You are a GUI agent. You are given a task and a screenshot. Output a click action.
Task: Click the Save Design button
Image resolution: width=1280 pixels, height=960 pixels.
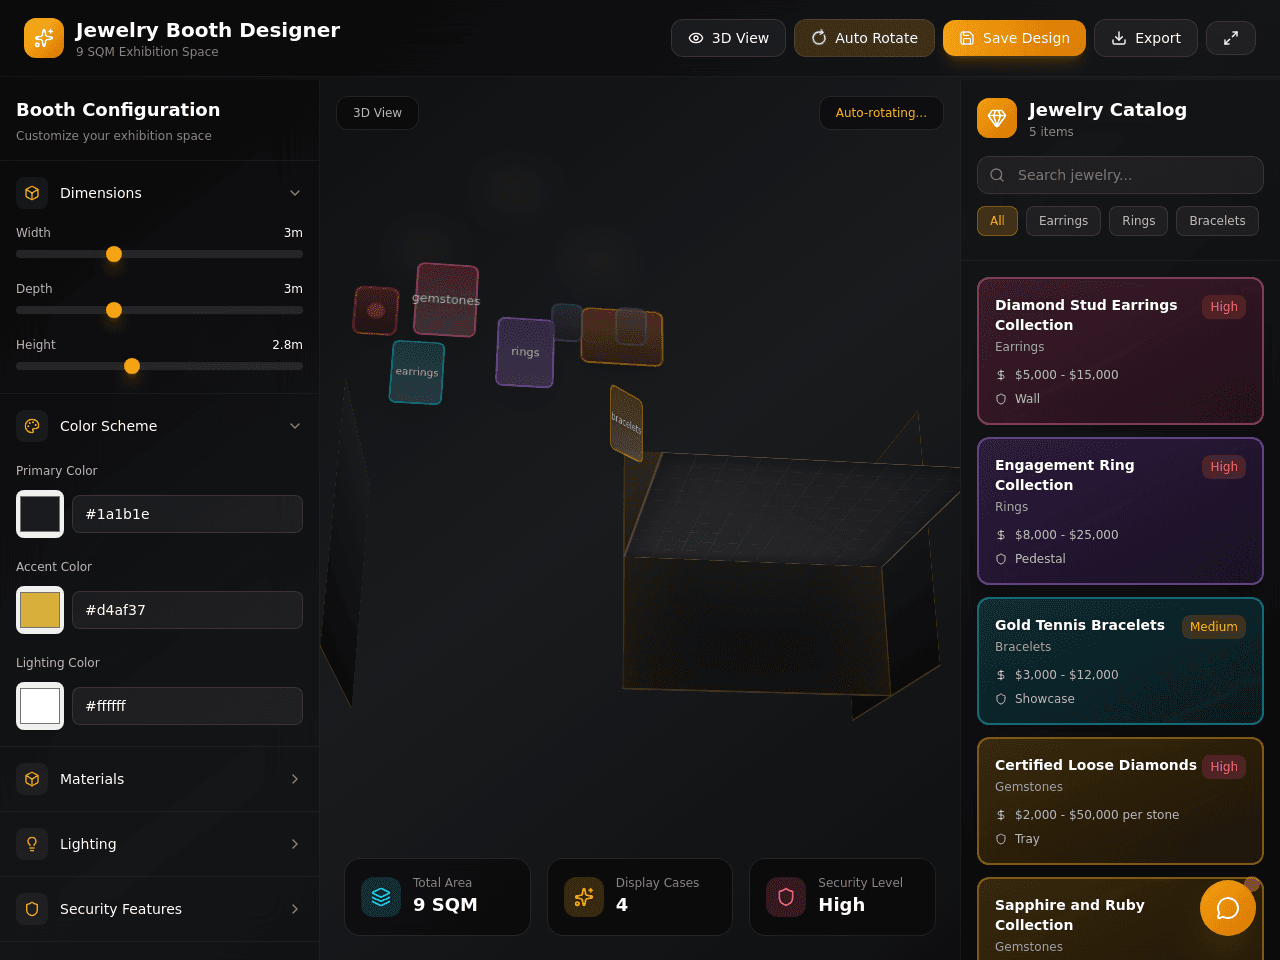pos(1014,38)
